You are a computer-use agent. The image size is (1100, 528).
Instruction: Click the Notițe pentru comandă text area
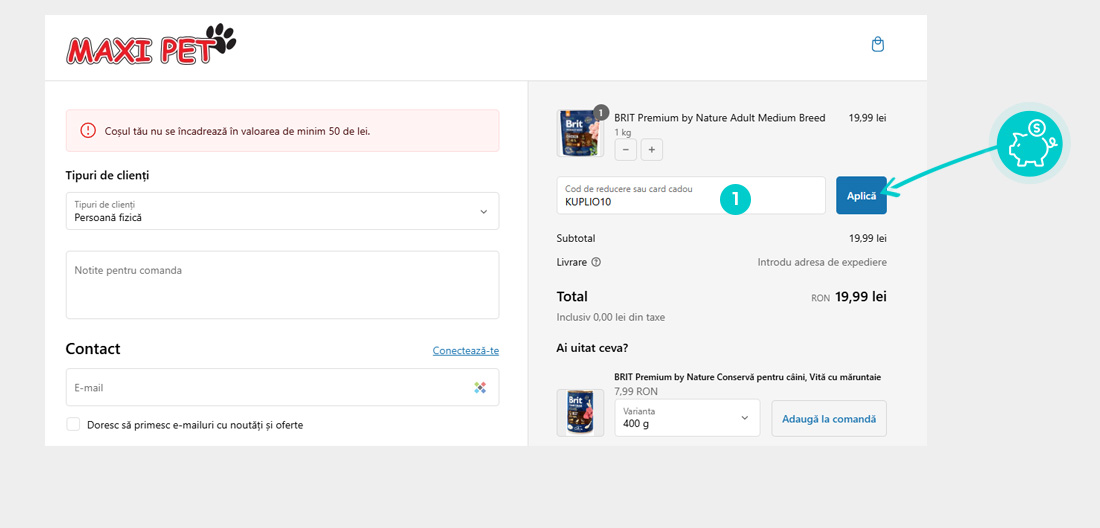282,285
